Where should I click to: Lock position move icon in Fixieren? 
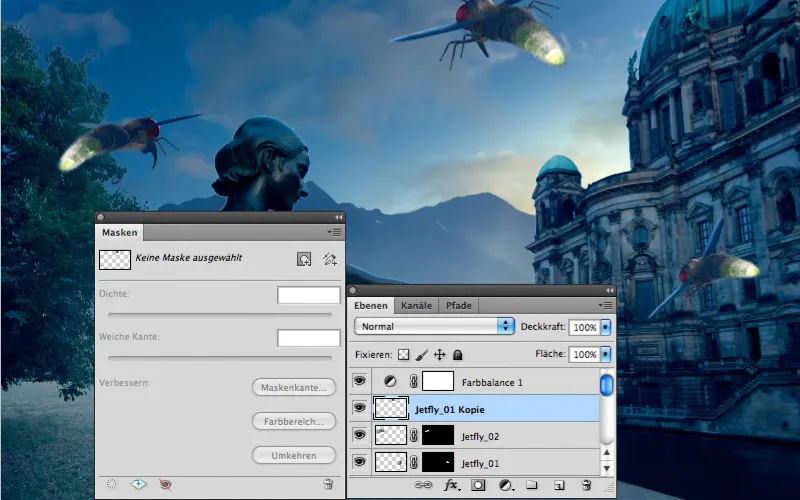440,355
